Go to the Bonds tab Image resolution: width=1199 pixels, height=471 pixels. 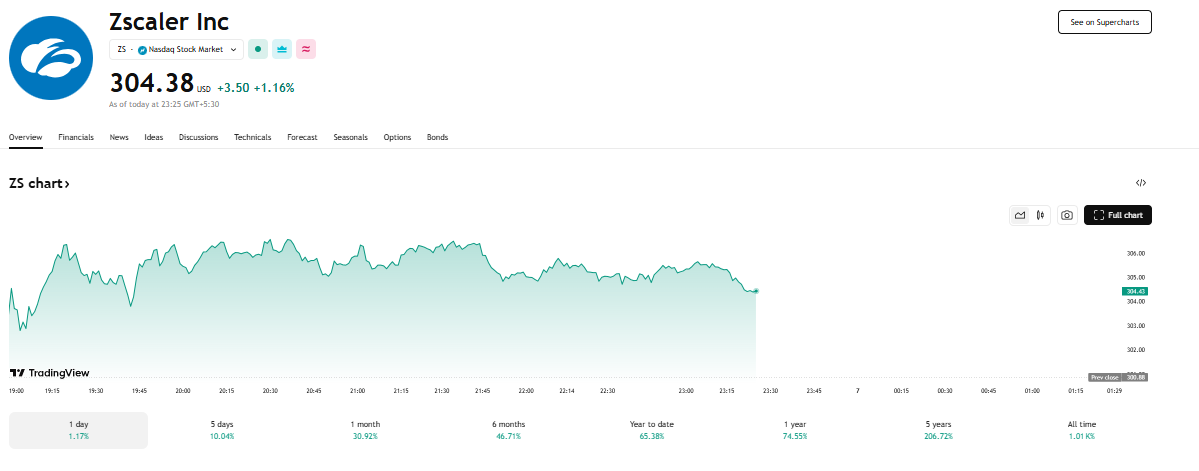click(437, 138)
